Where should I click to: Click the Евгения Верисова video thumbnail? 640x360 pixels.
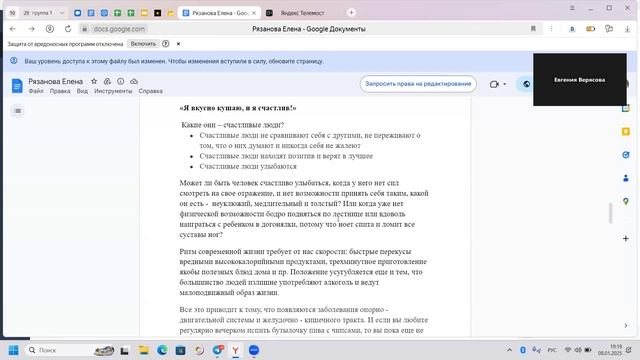580,80
